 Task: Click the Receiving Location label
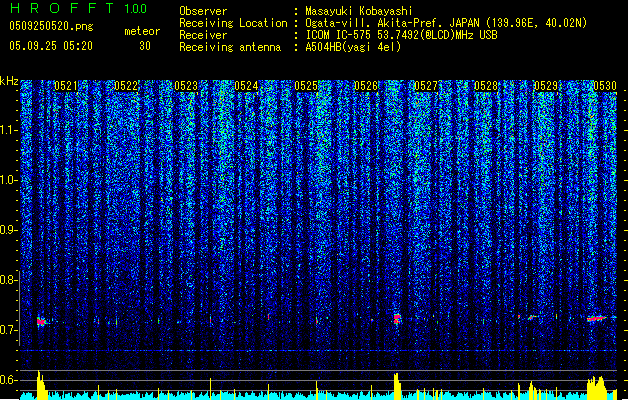233,23
